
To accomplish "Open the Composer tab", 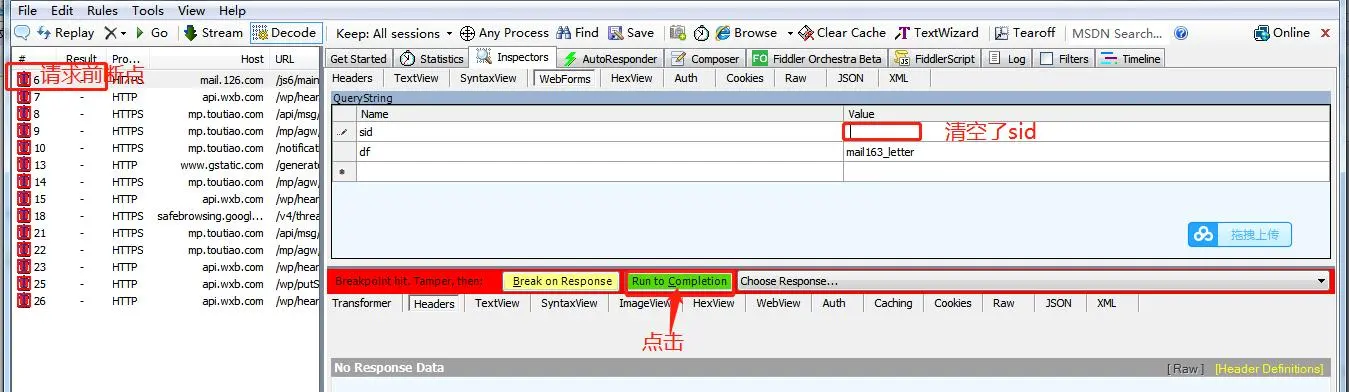I will (706, 59).
